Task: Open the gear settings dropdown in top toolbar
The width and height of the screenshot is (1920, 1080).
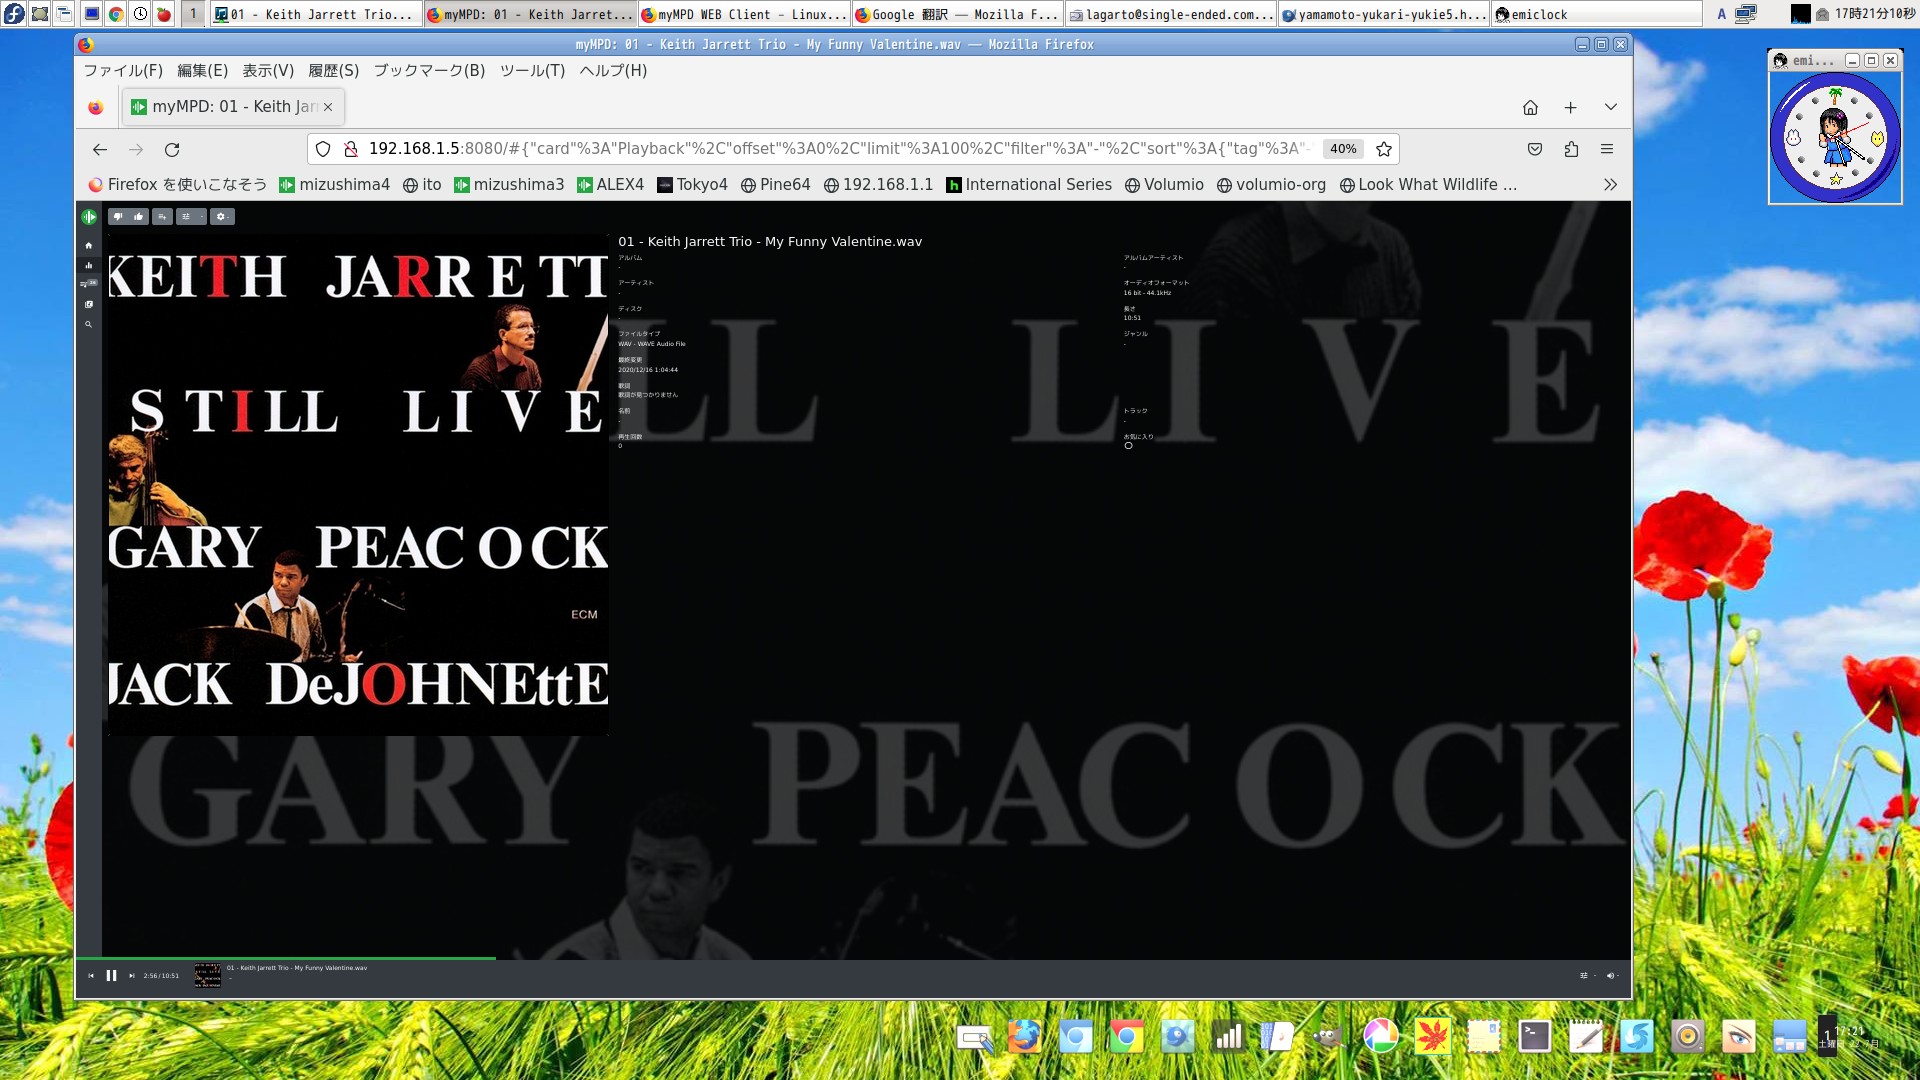Action: pyautogui.click(x=222, y=217)
